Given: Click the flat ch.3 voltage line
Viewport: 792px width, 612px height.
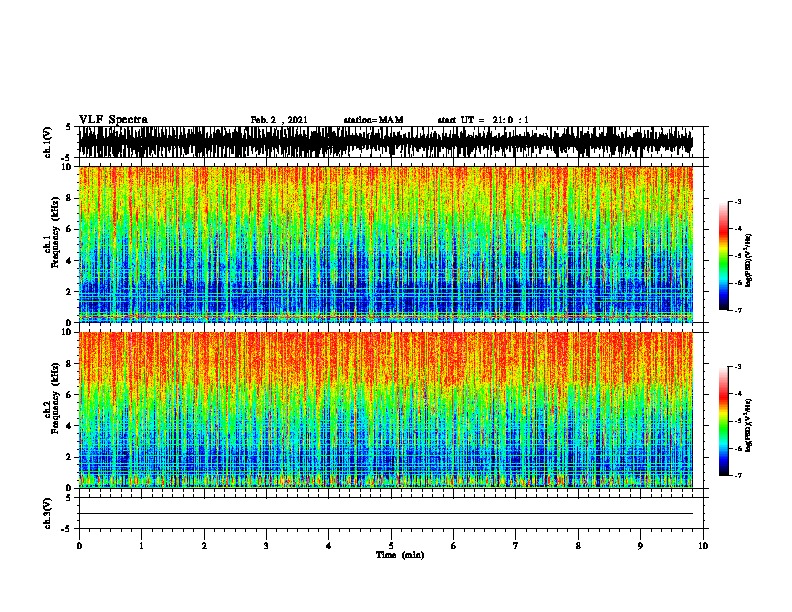Looking at the screenshot, I should [x=386, y=514].
